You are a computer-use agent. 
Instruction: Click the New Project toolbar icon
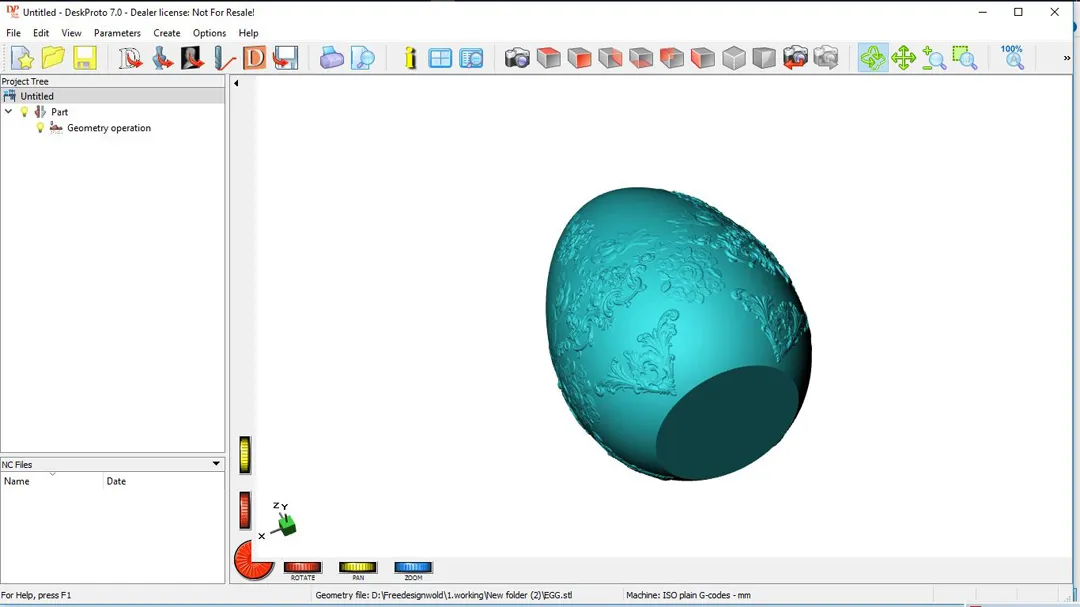click(x=22, y=58)
